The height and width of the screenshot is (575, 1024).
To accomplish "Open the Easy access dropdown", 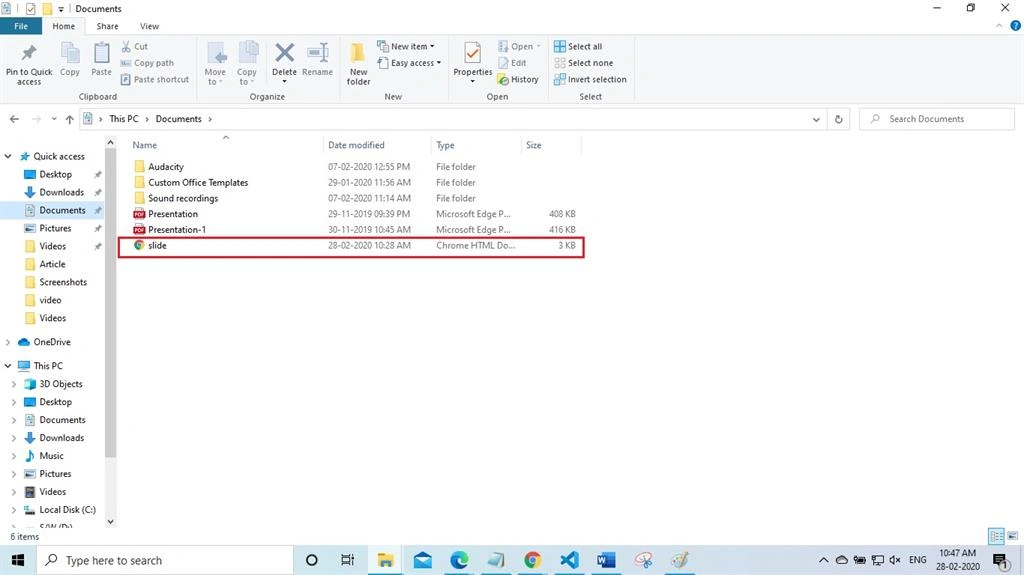I will coord(409,63).
